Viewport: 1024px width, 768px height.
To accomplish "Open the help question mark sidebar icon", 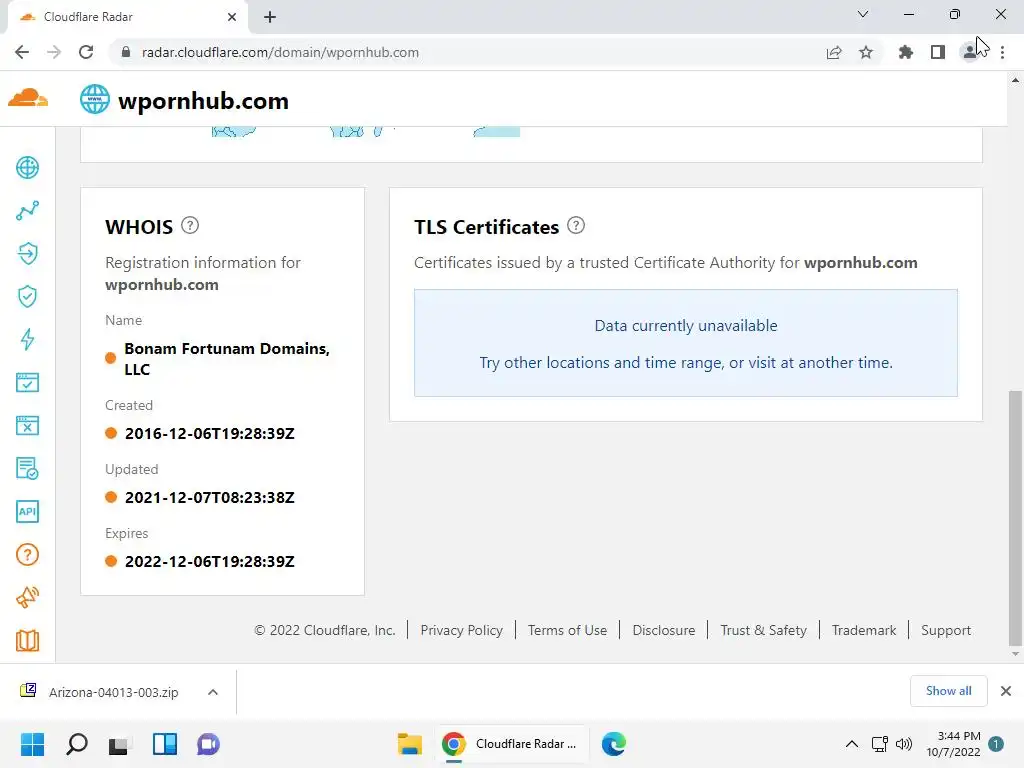I will 27,554.
